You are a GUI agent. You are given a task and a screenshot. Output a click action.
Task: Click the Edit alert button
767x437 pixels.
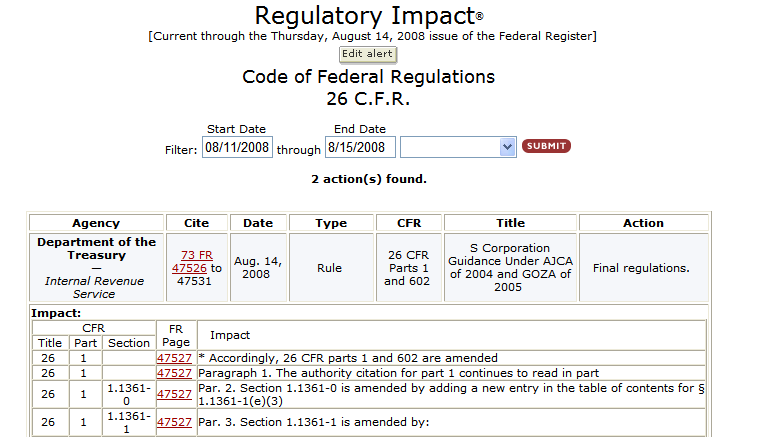coord(367,54)
